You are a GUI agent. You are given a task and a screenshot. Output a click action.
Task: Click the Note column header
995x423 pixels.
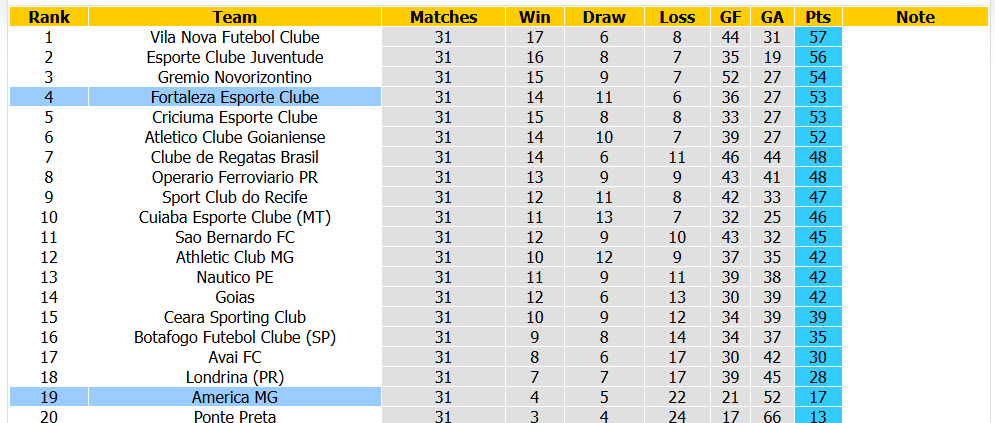916,17
